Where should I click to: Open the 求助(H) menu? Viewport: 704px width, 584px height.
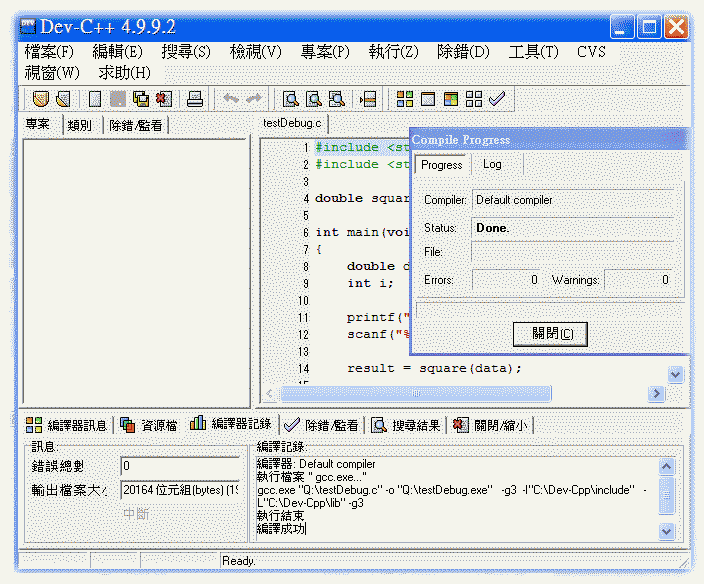[124, 72]
